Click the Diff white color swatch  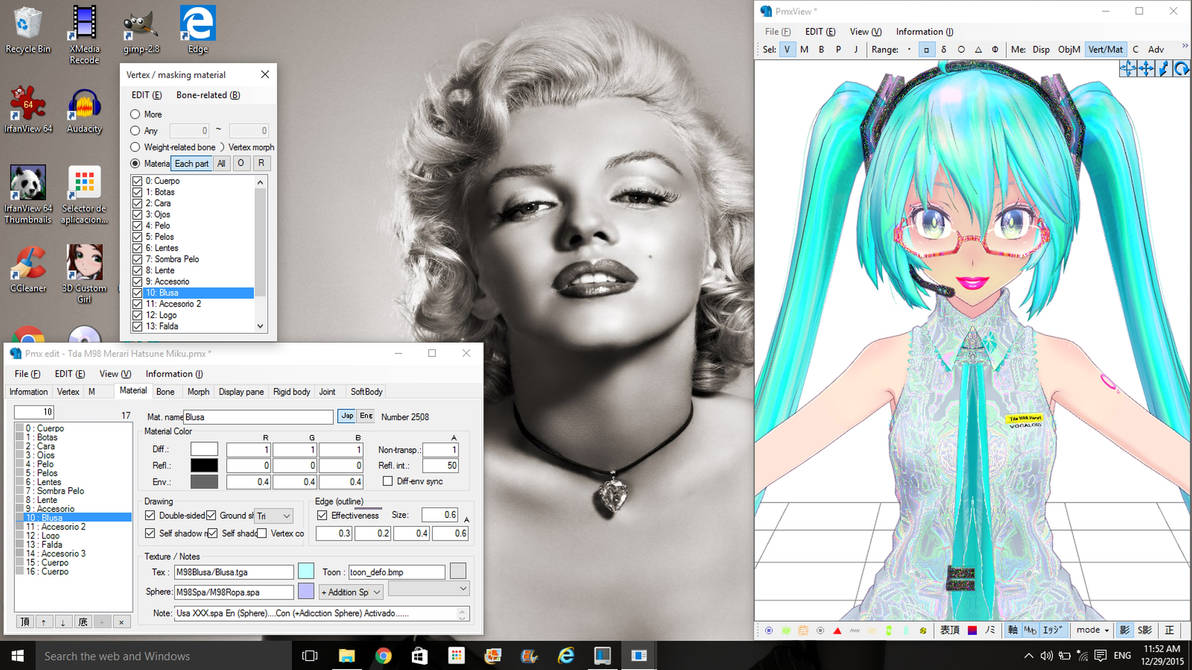point(204,449)
